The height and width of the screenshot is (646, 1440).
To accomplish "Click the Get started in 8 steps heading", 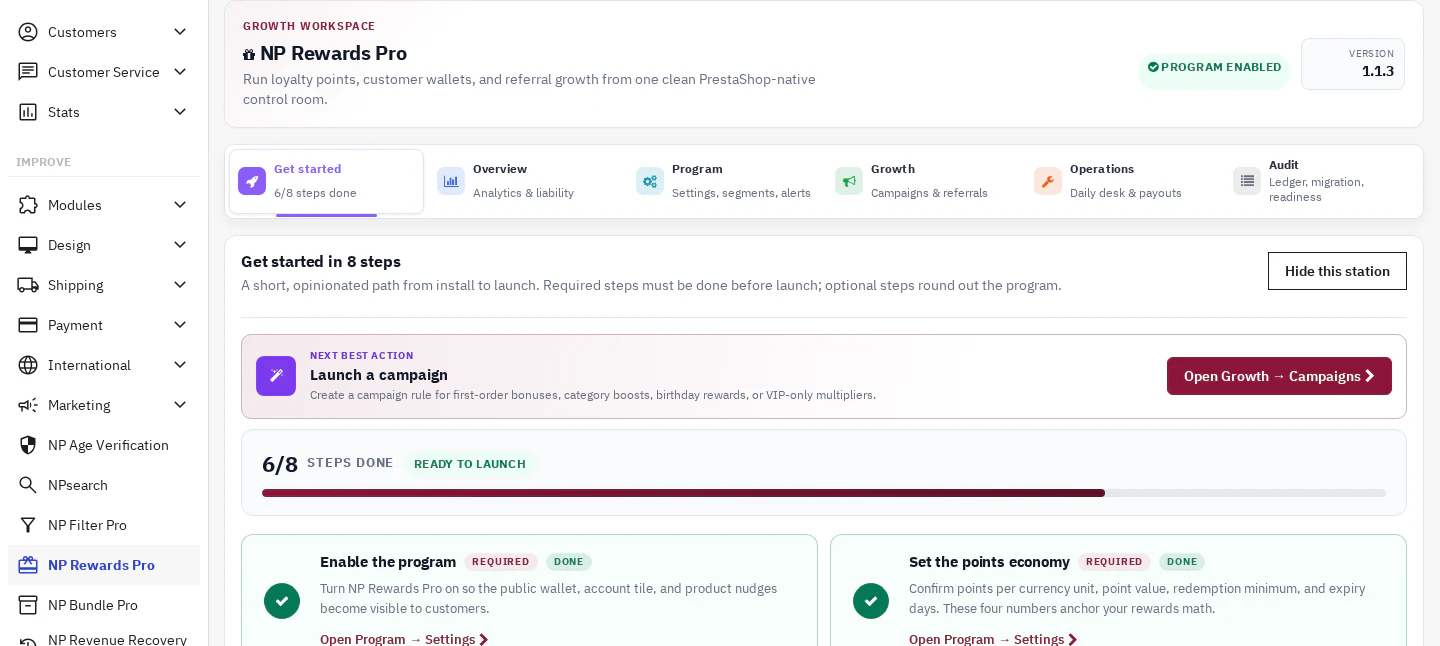I will pyautogui.click(x=321, y=261).
